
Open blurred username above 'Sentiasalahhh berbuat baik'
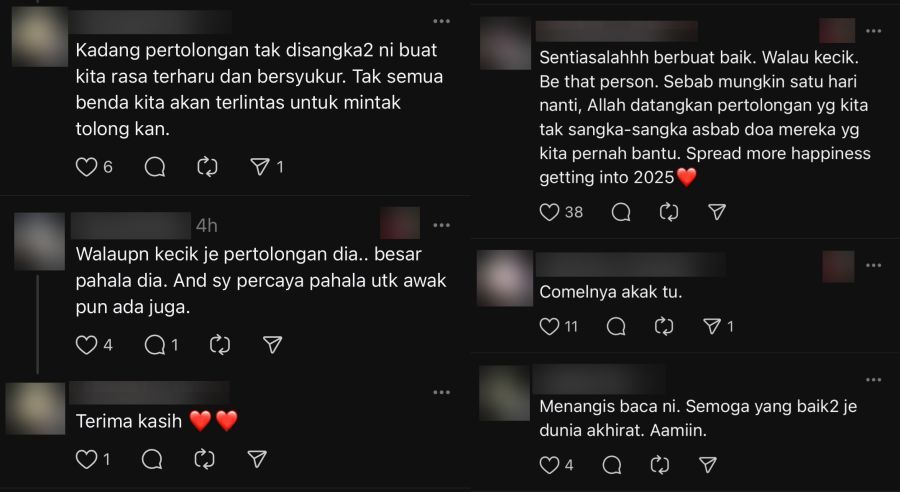(616, 31)
